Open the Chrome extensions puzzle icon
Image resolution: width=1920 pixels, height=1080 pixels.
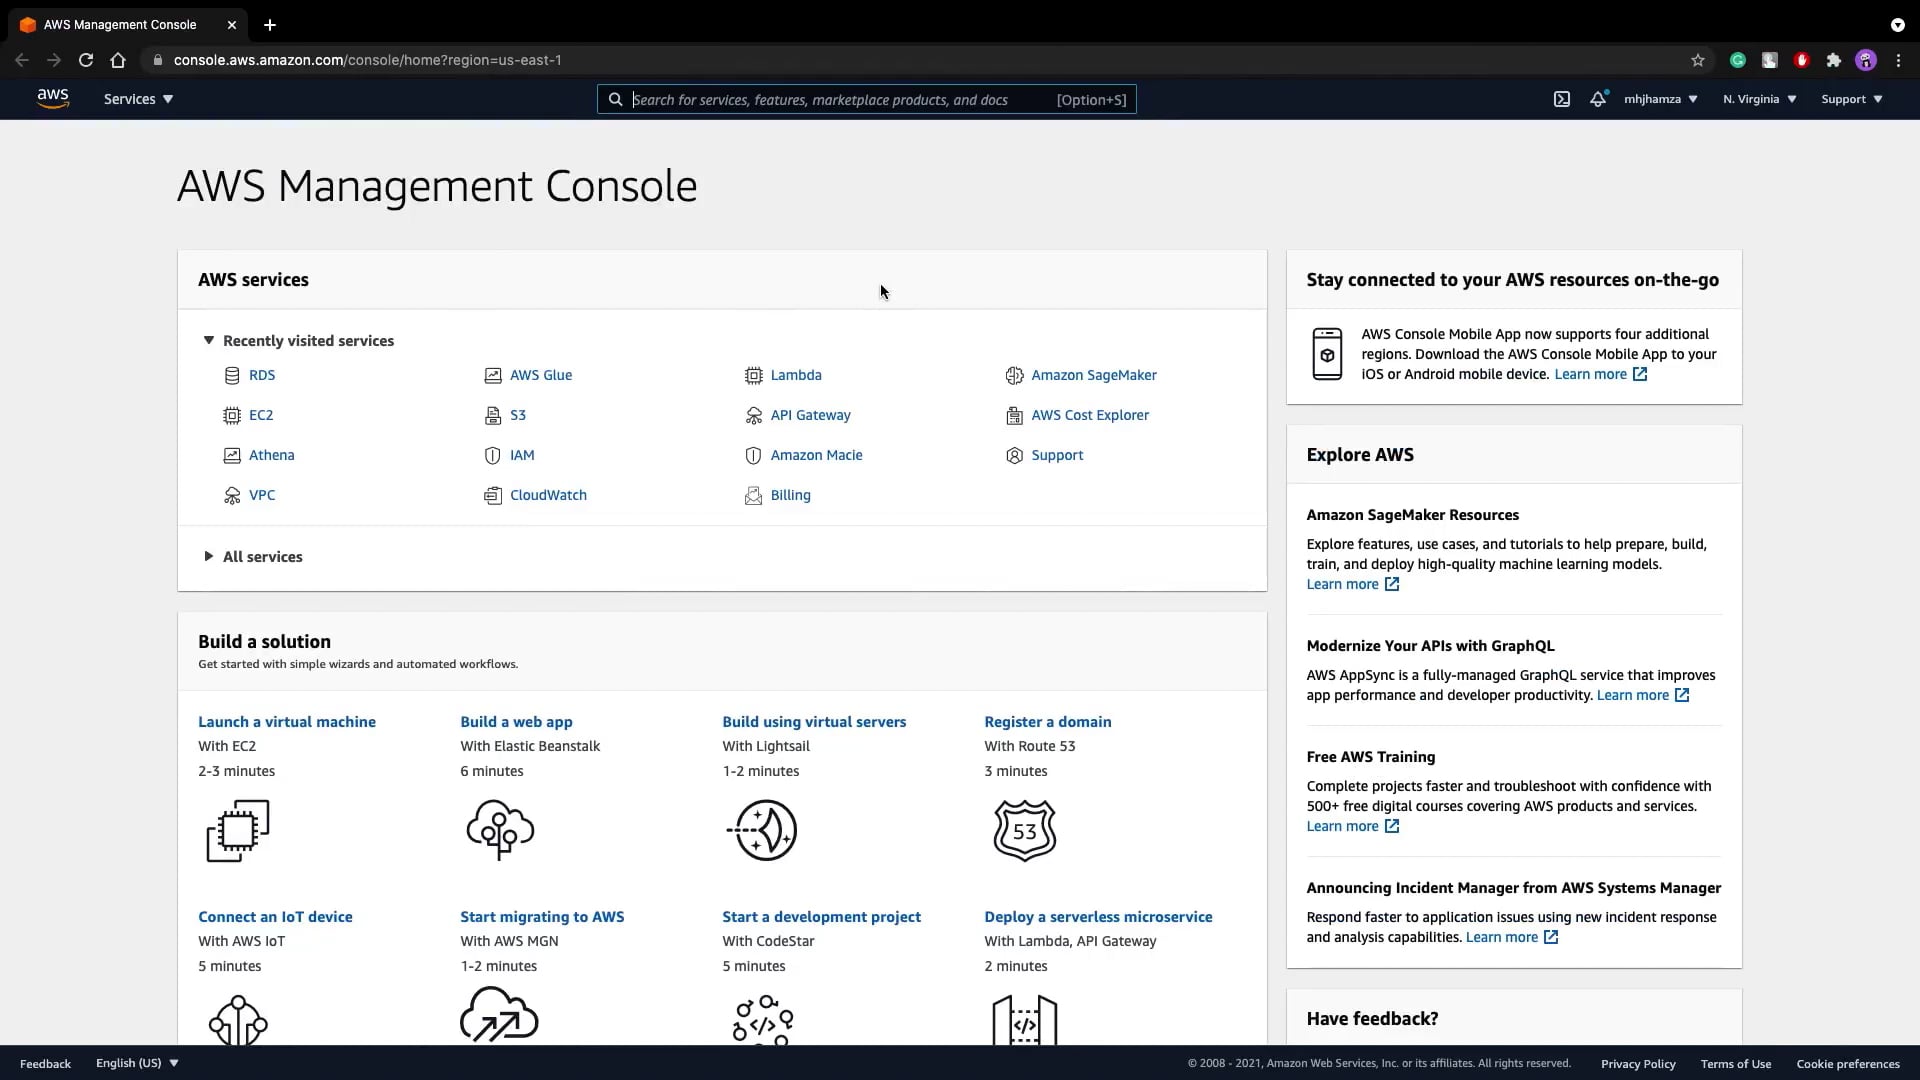point(1834,60)
